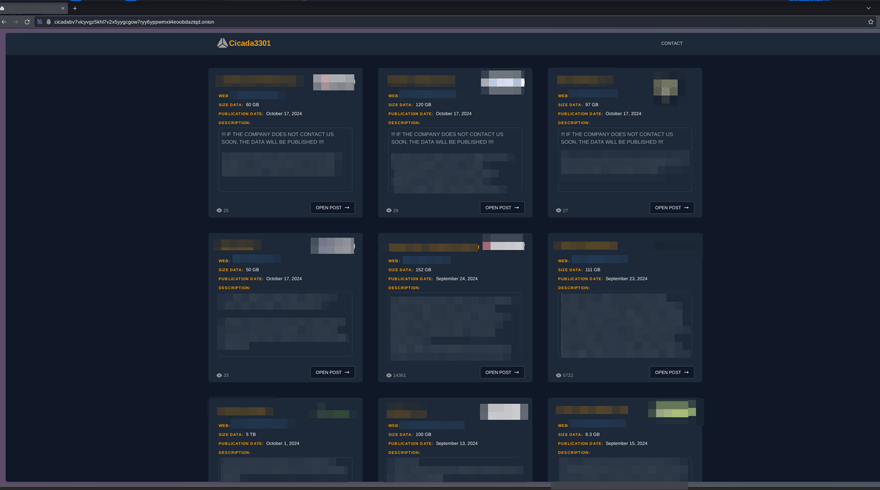Click the 'September 13, 2024' publication date

pyautogui.click(x=457, y=443)
